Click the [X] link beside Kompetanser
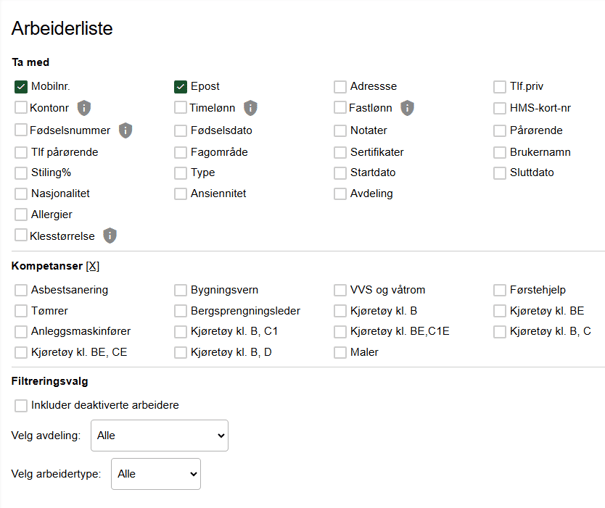Screen dimensions: 605x508 93,266
